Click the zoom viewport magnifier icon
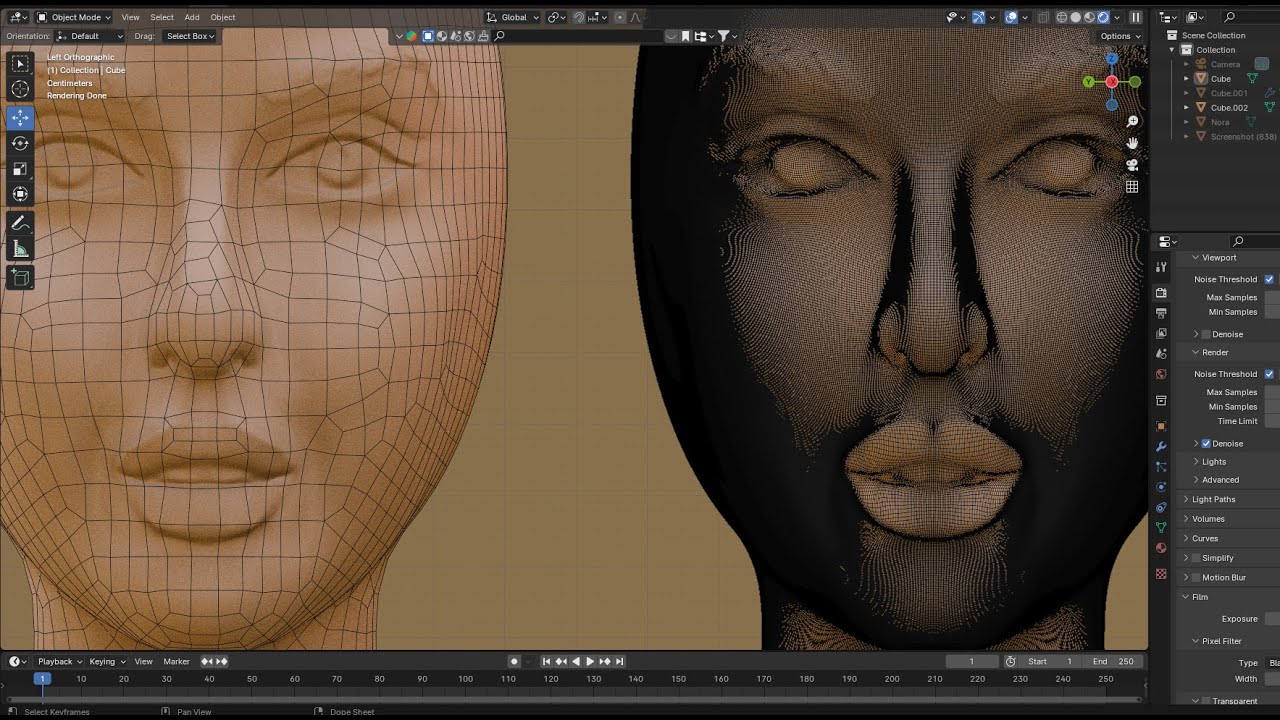 (x=1132, y=121)
